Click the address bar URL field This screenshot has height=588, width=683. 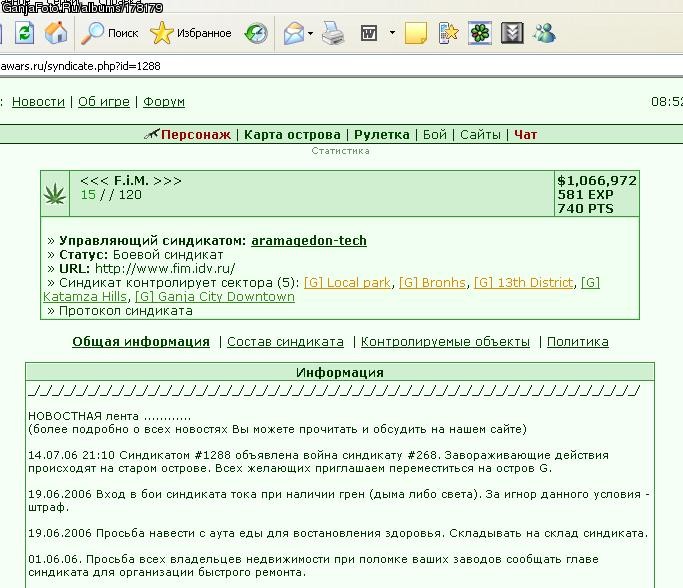point(342,66)
